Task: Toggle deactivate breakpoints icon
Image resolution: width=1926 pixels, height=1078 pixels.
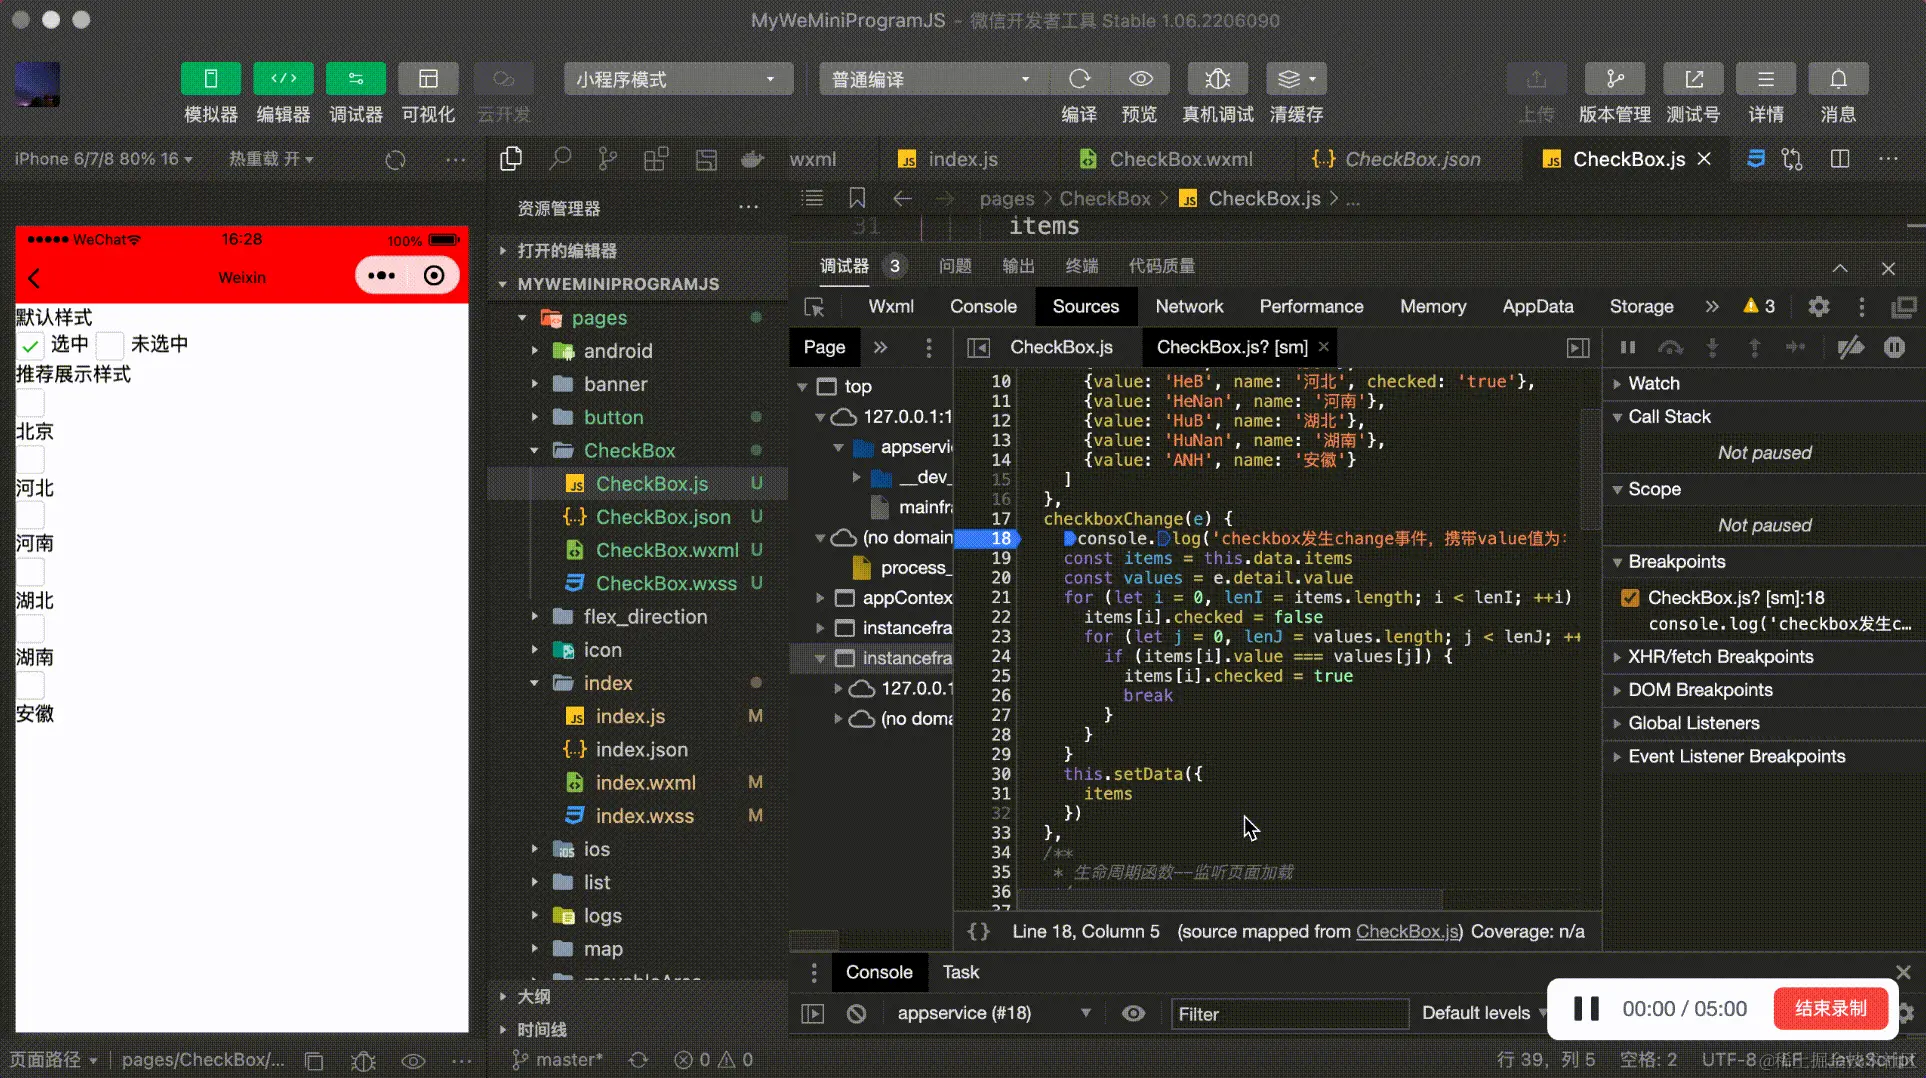Action: coord(1851,347)
